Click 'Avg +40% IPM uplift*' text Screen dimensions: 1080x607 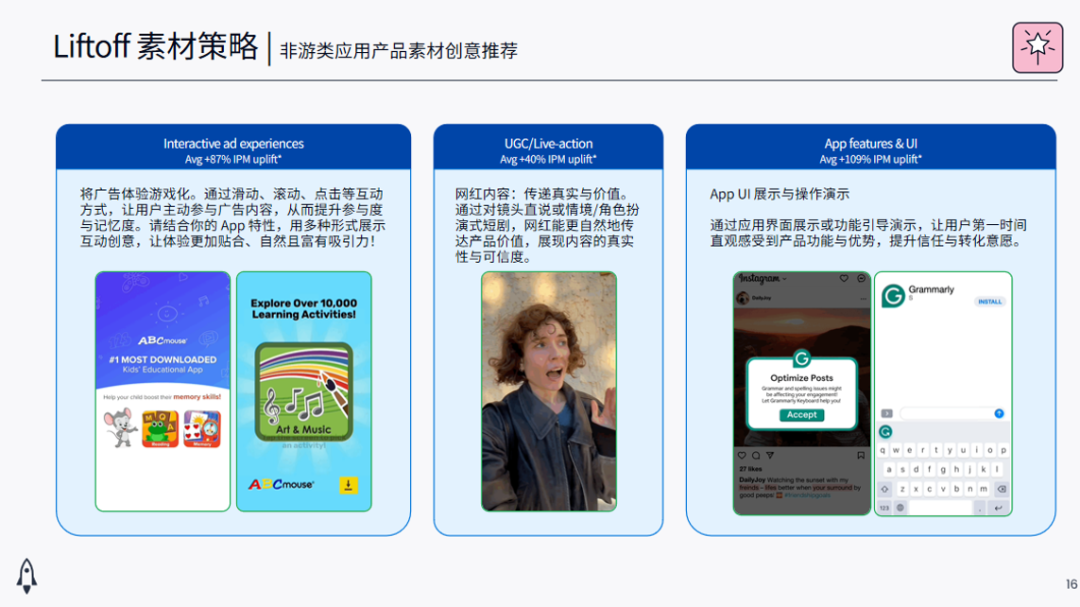[x=548, y=159]
